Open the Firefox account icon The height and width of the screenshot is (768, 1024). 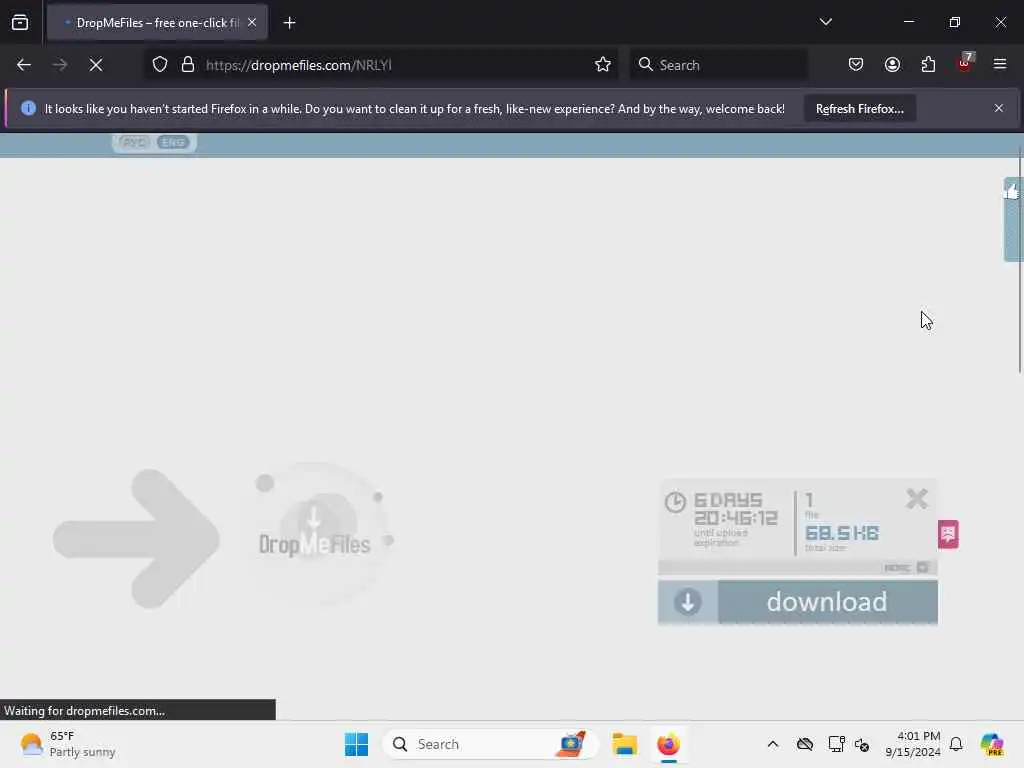click(892, 65)
